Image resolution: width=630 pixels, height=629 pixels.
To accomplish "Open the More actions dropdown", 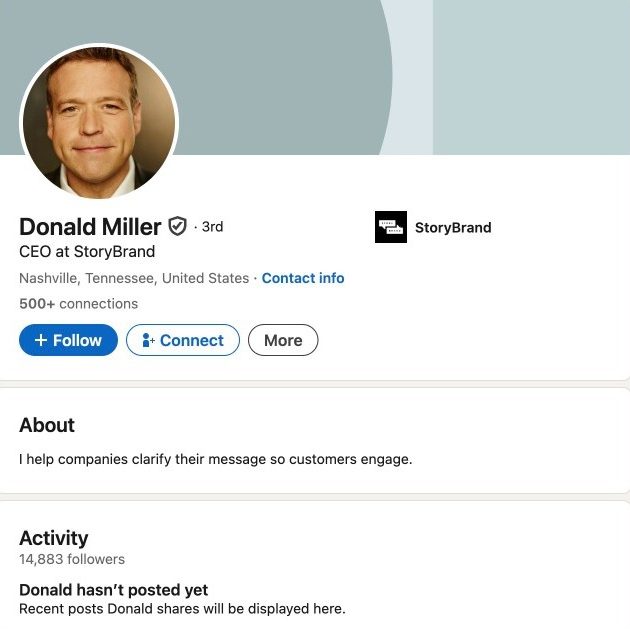I will [283, 340].
